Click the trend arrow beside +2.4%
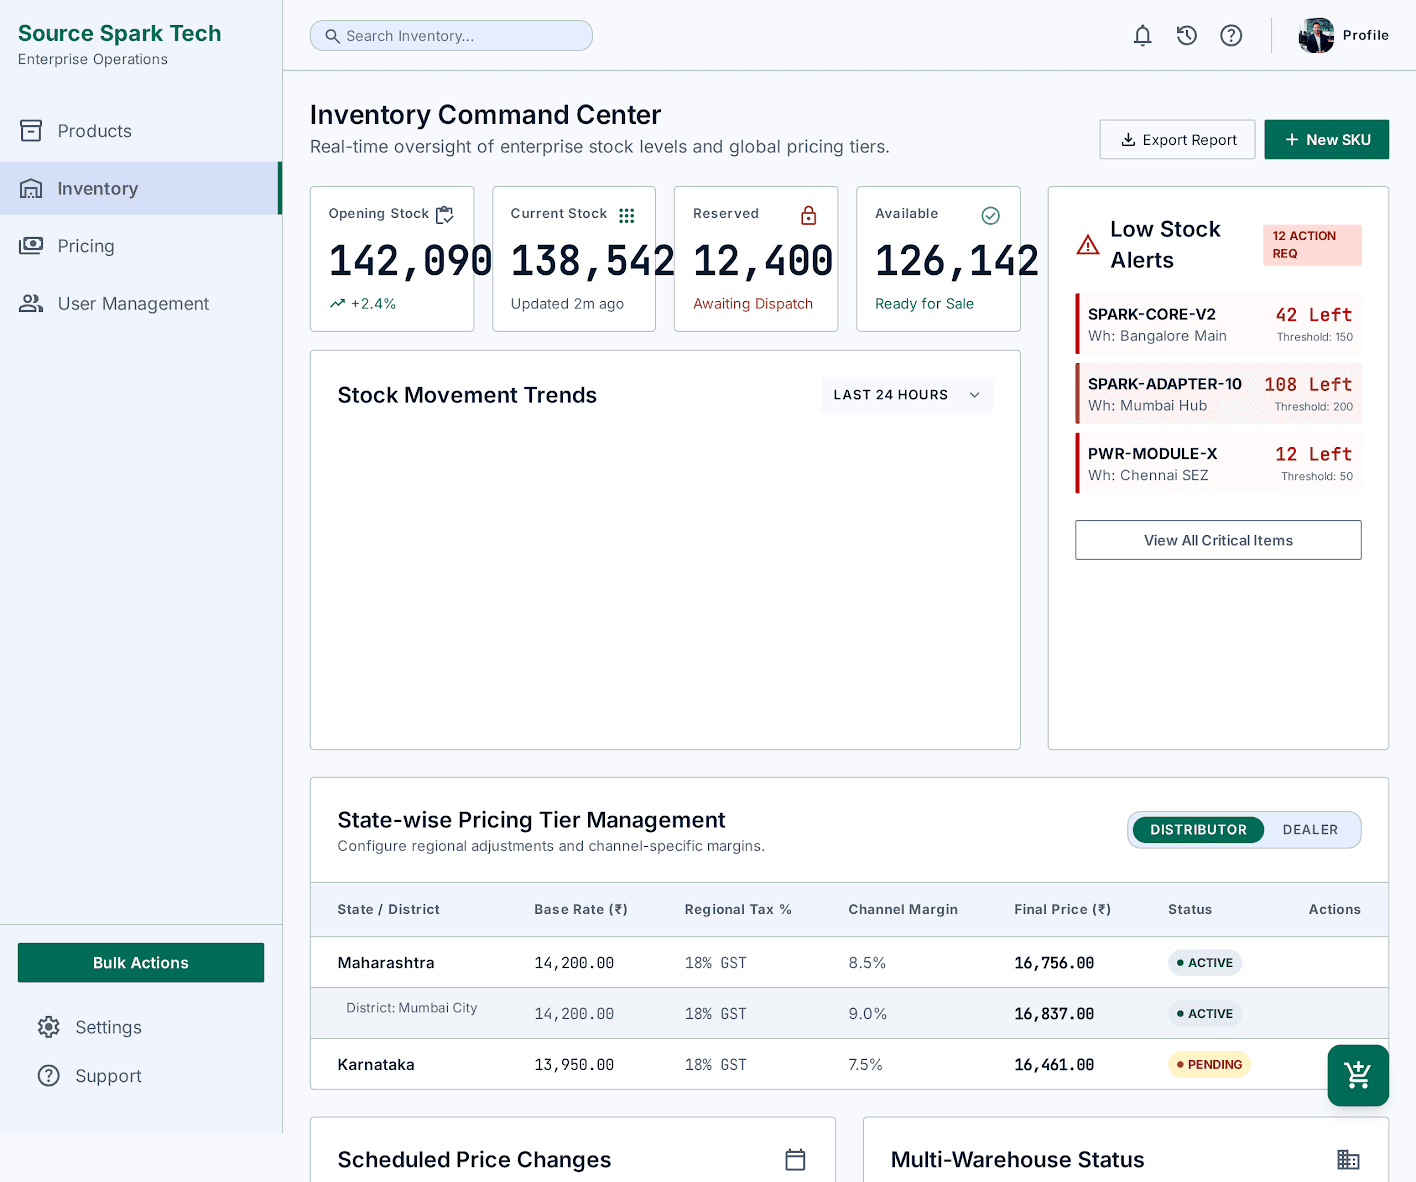 [x=337, y=303]
